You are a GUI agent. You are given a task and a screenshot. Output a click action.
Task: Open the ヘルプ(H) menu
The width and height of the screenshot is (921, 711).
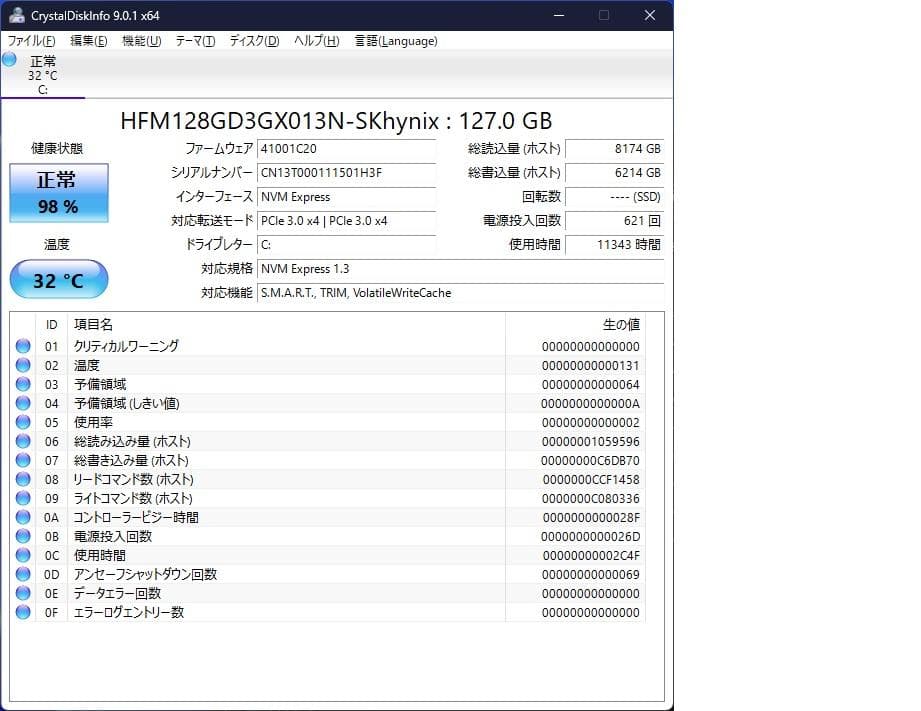click(317, 41)
